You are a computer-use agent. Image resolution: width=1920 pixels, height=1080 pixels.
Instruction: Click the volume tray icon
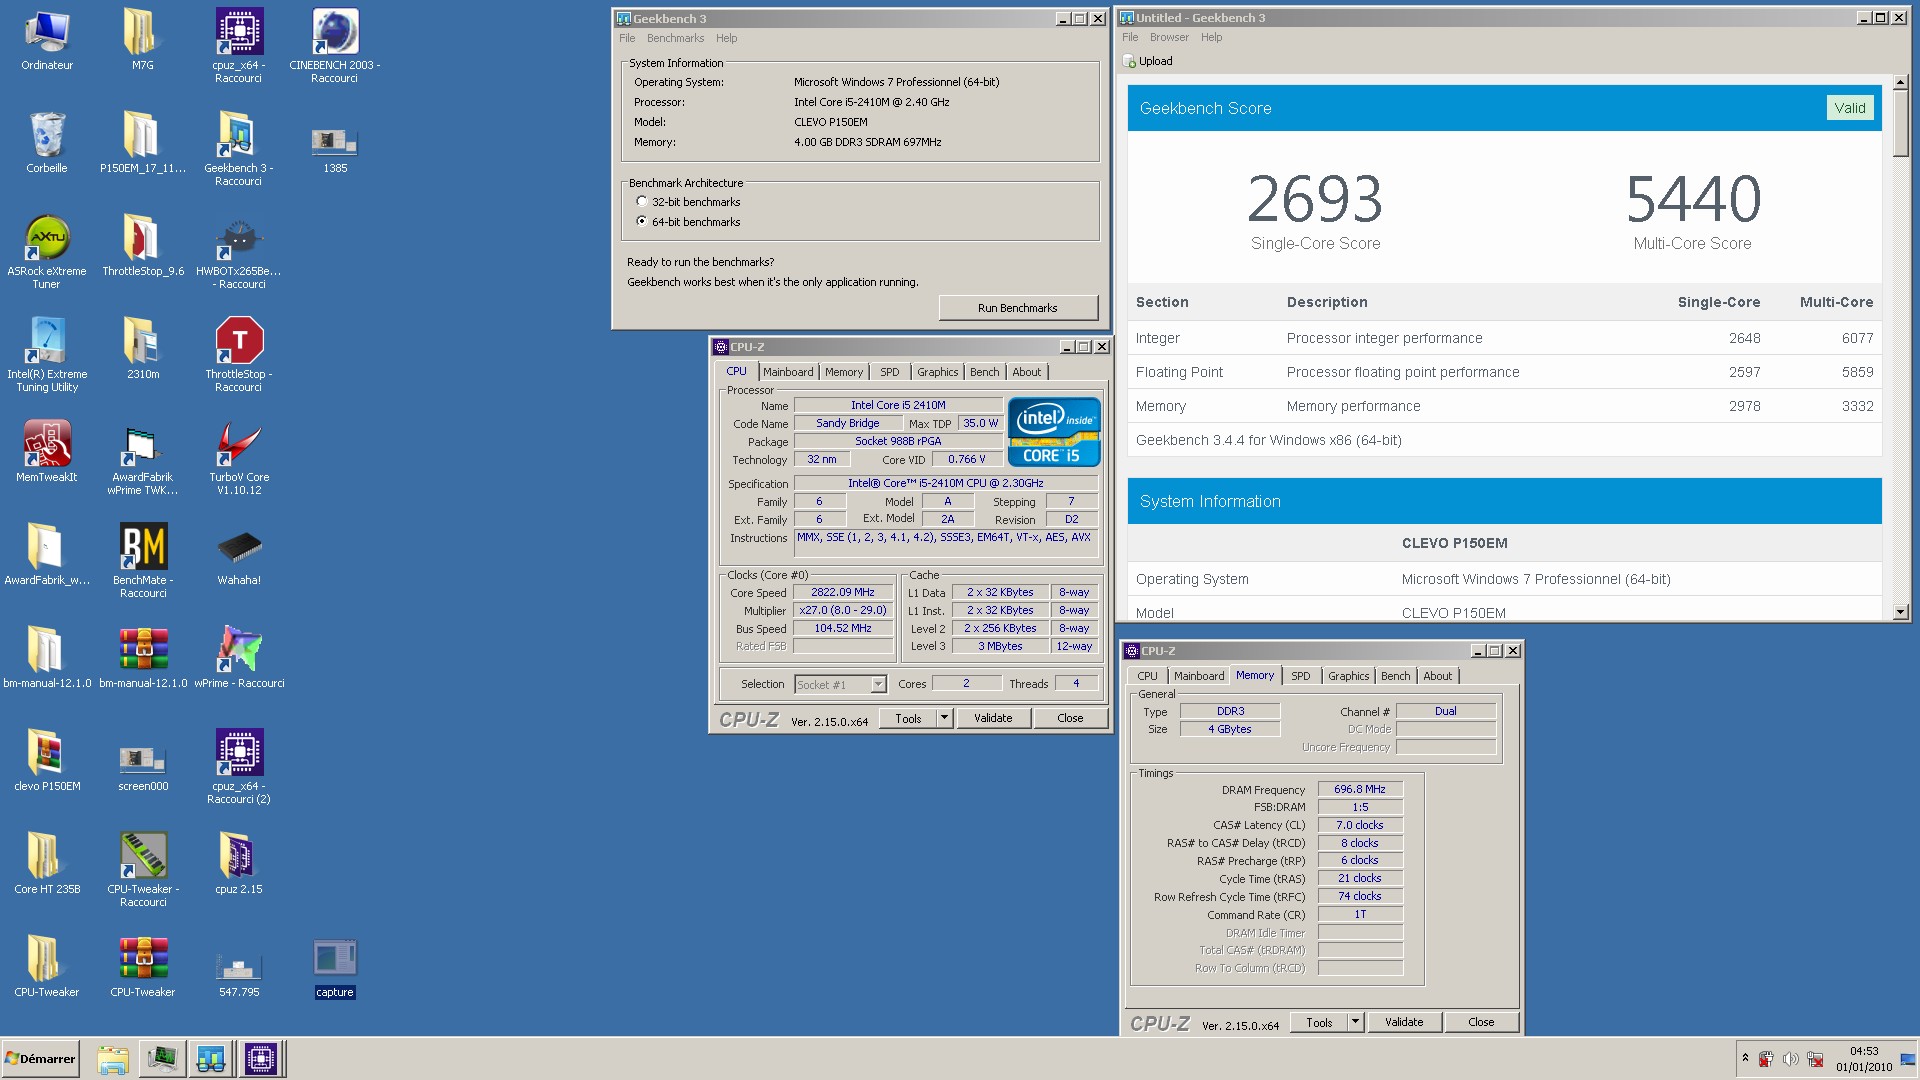1790,1059
